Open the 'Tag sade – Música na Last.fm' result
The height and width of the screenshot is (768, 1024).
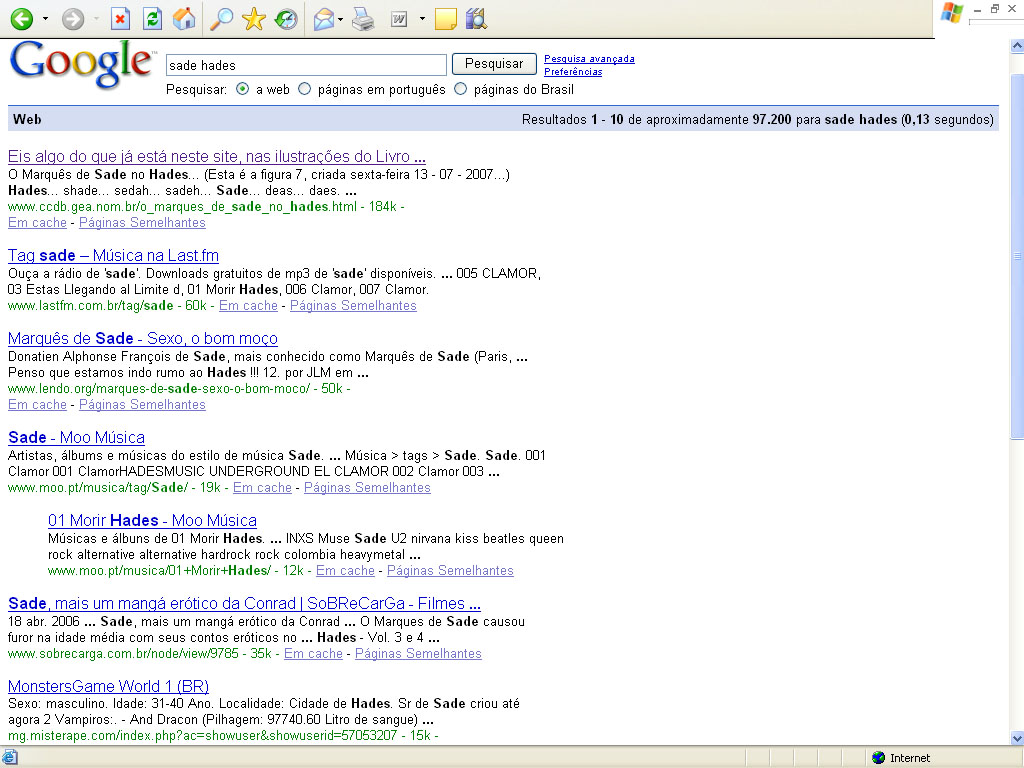[x=113, y=255]
